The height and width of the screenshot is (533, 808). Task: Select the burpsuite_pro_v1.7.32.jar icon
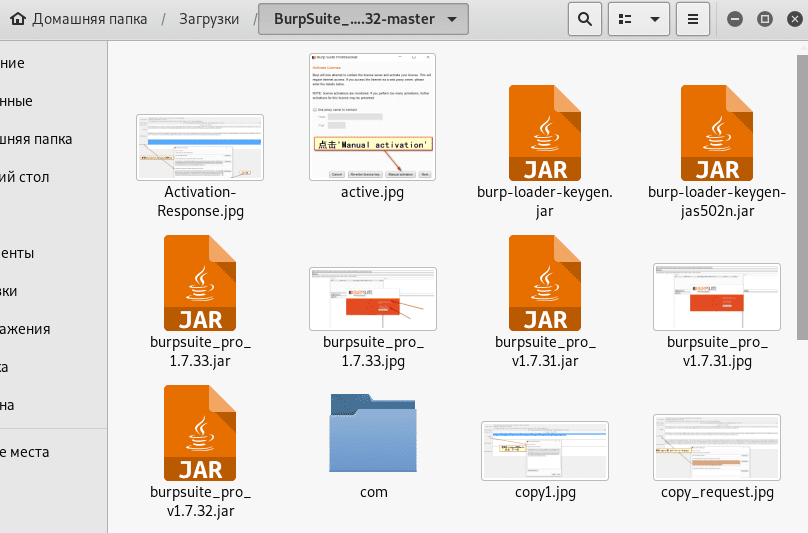point(200,432)
